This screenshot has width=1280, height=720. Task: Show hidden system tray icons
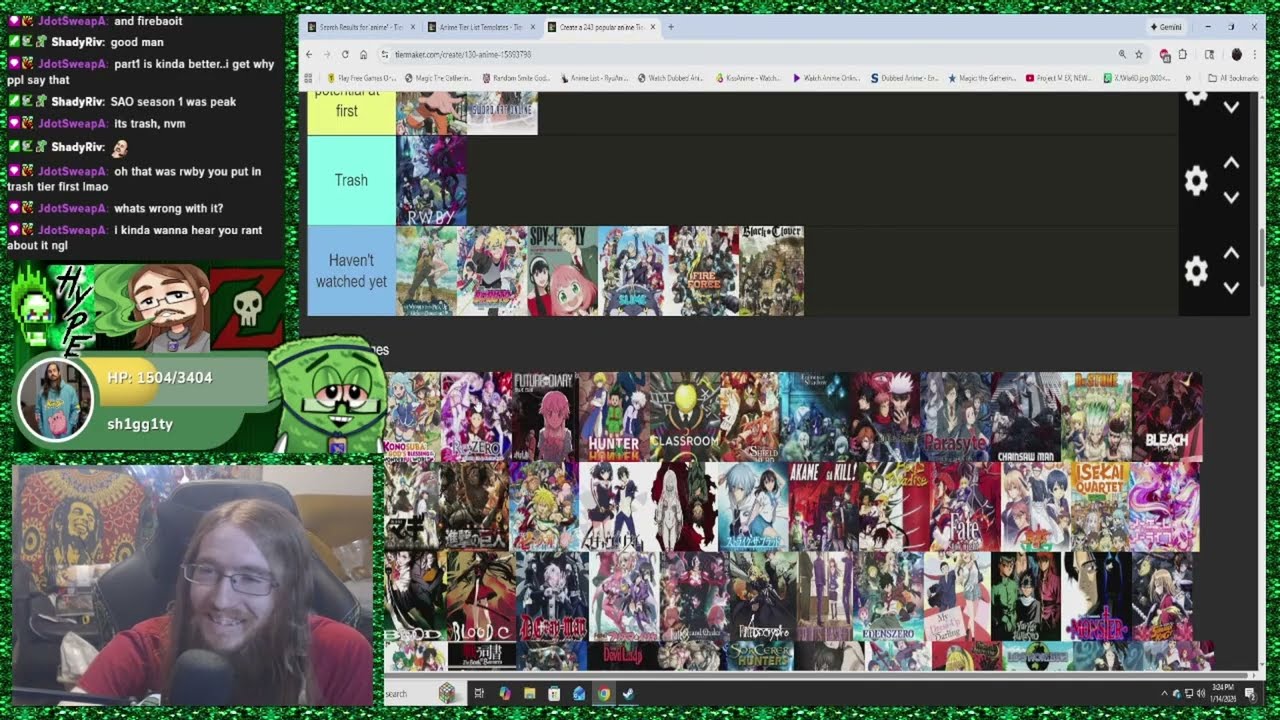[1164, 693]
